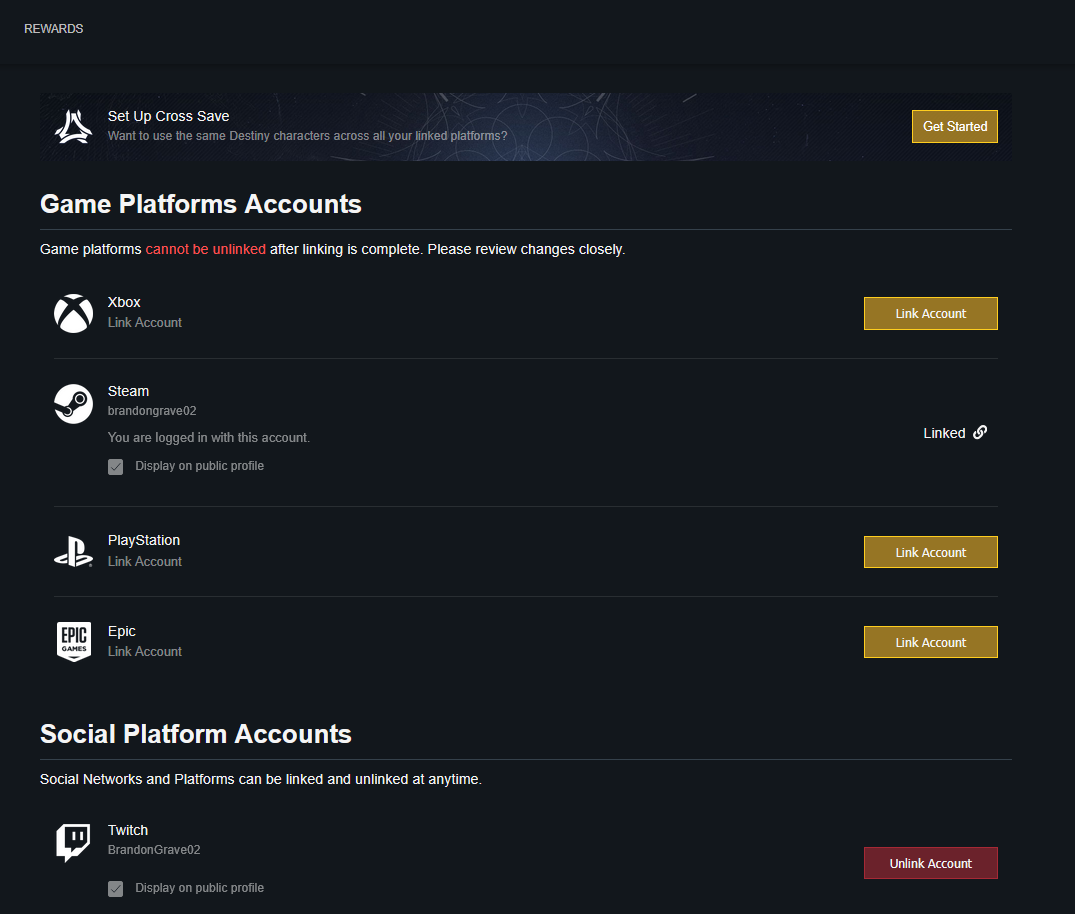Click the Steam username brandongrave02

coord(145,411)
